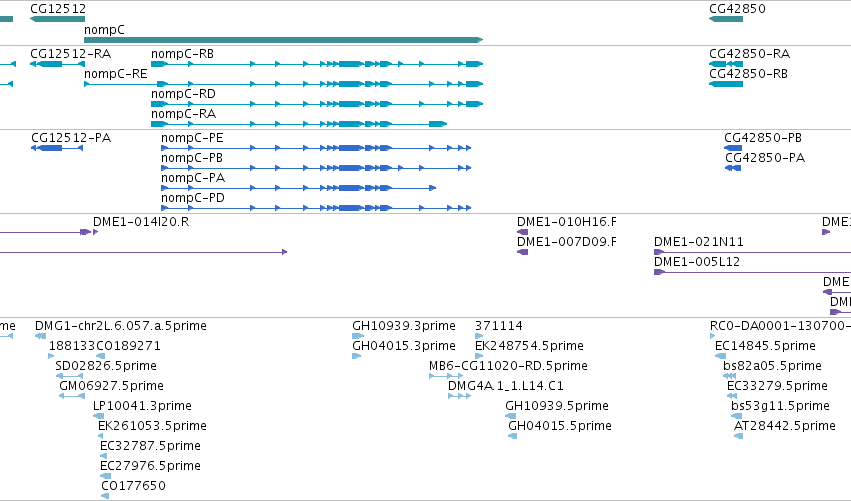The image size is (851, 501).
Task: Click the nompC-RB transcript label
Action: 182,54
